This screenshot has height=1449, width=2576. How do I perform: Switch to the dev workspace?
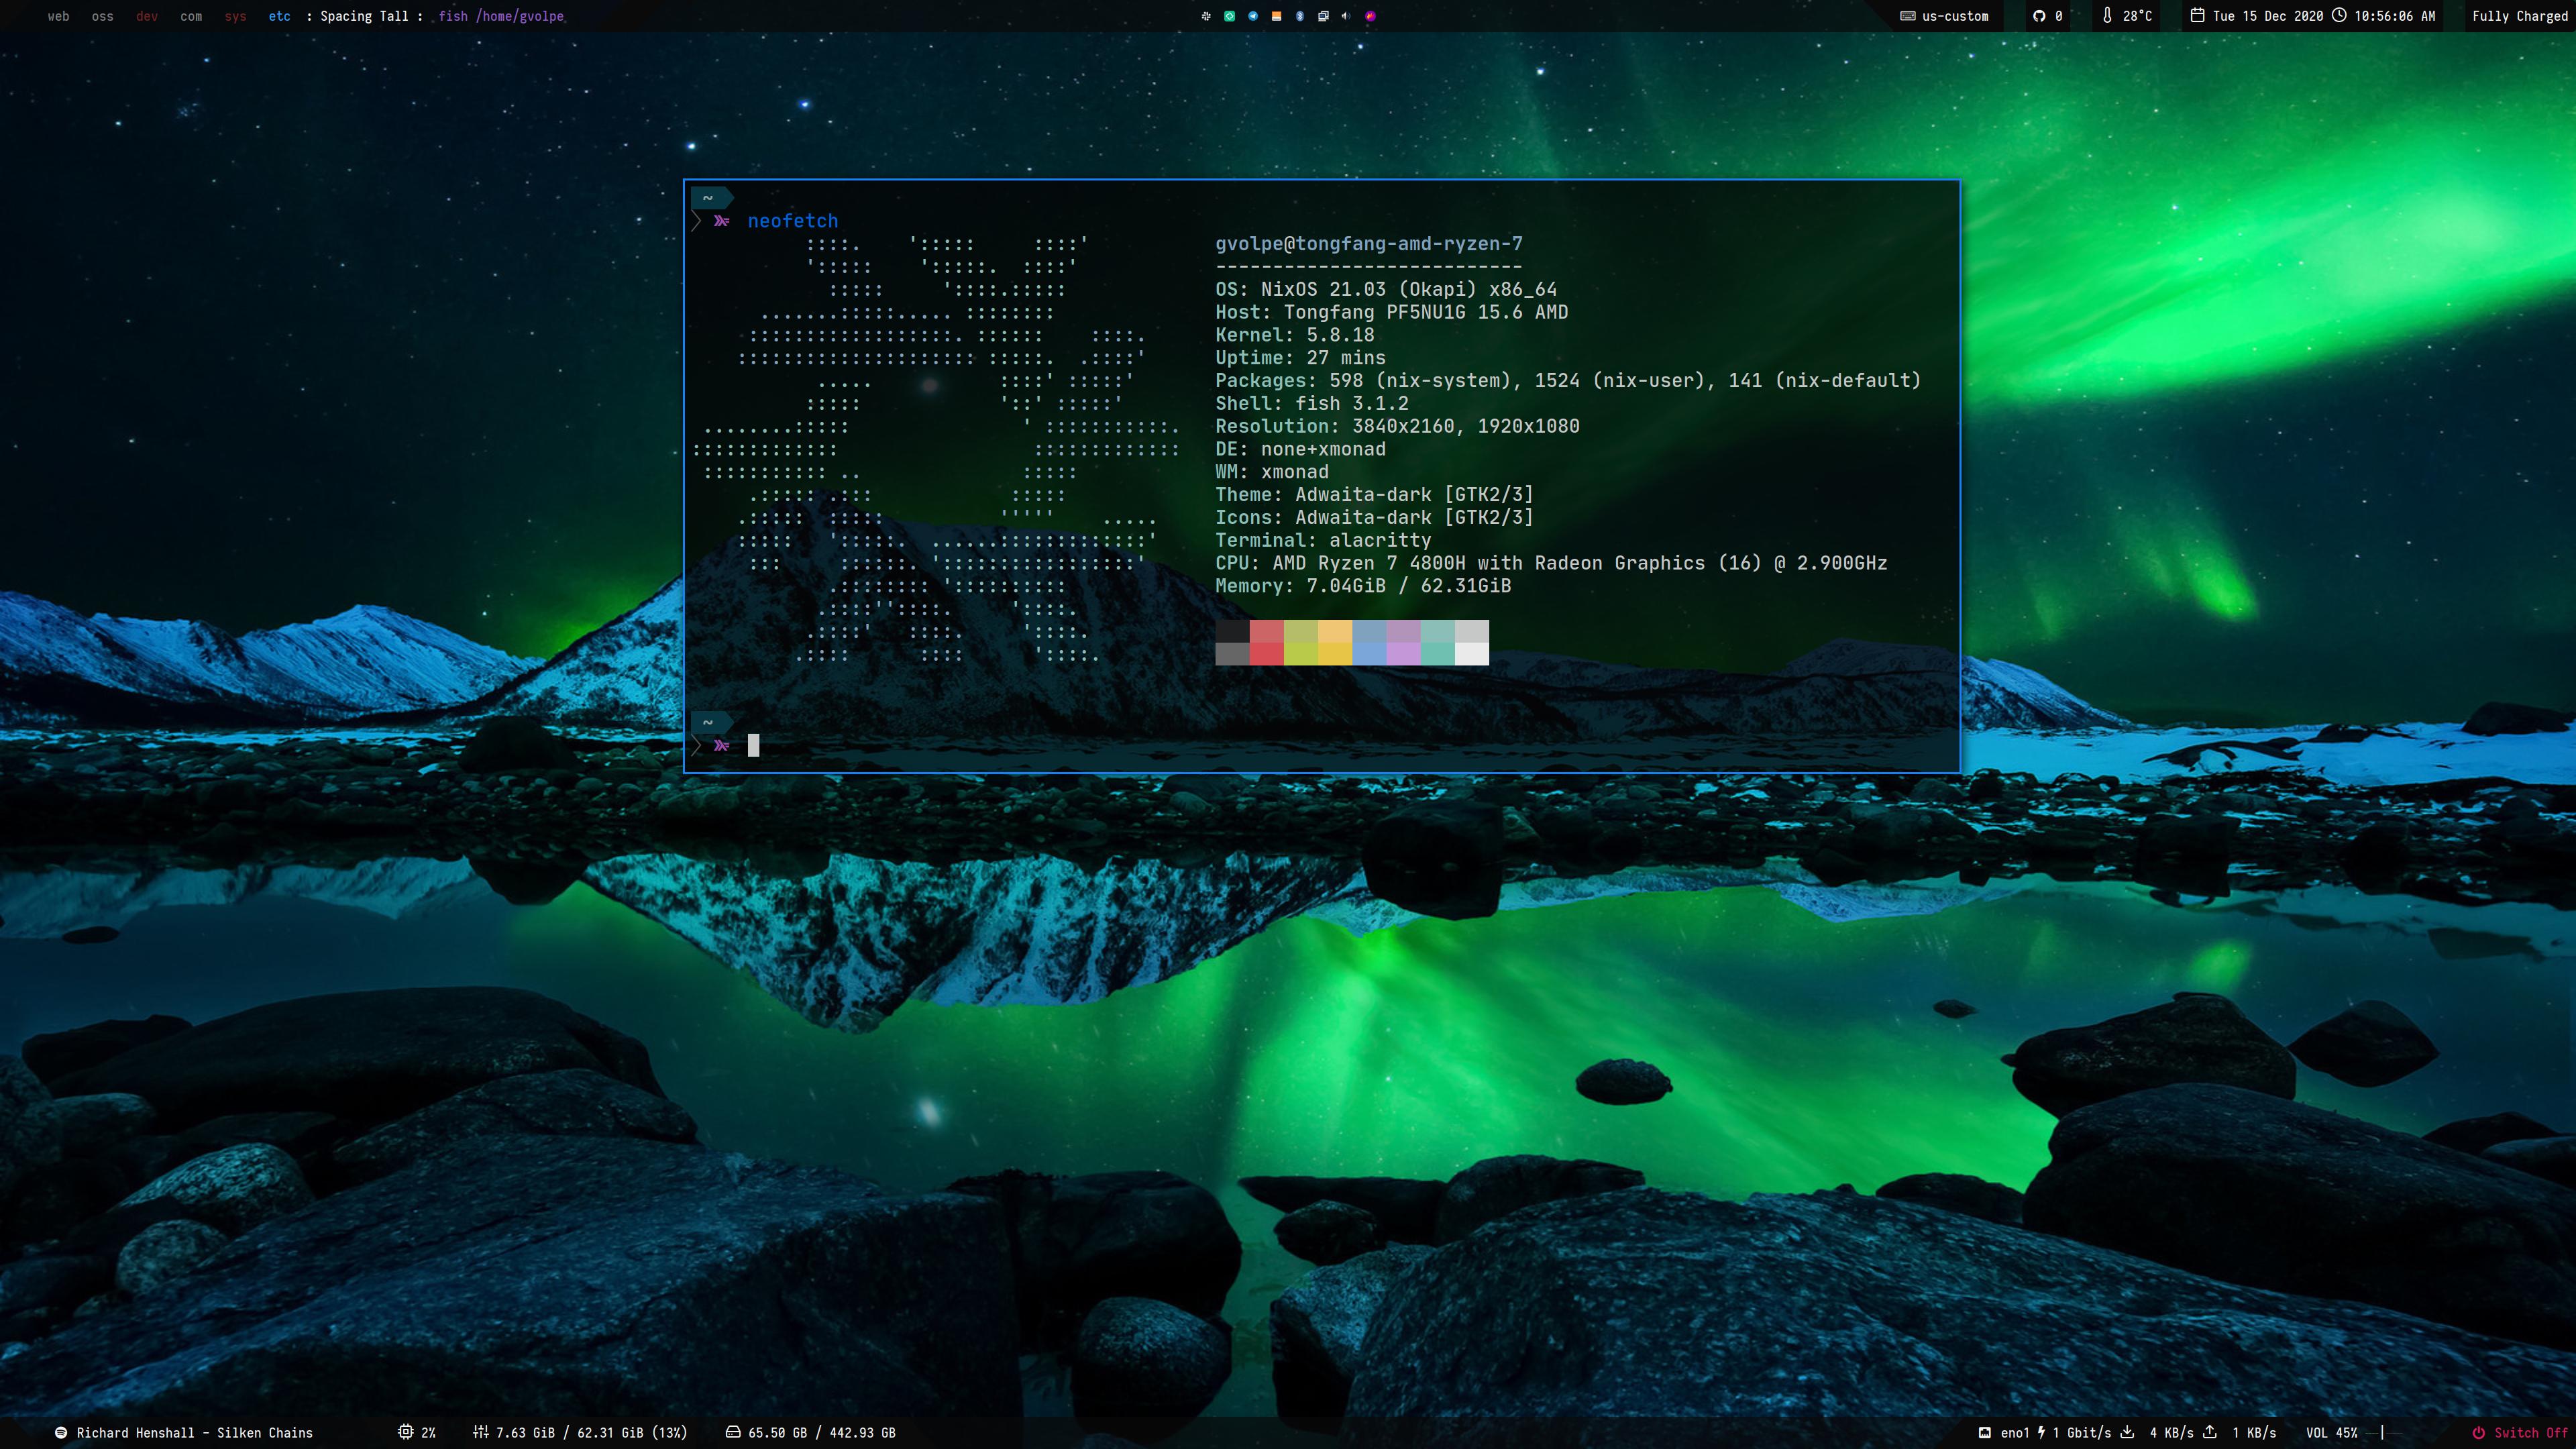(147, 16)
